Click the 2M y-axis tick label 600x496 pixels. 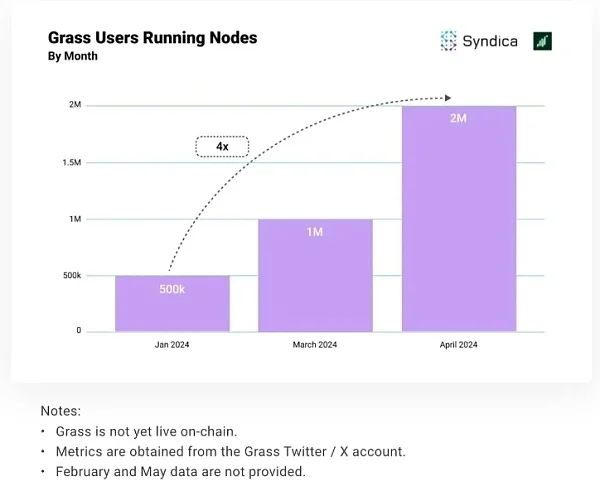pyautogui.click(x=75, y=105)
